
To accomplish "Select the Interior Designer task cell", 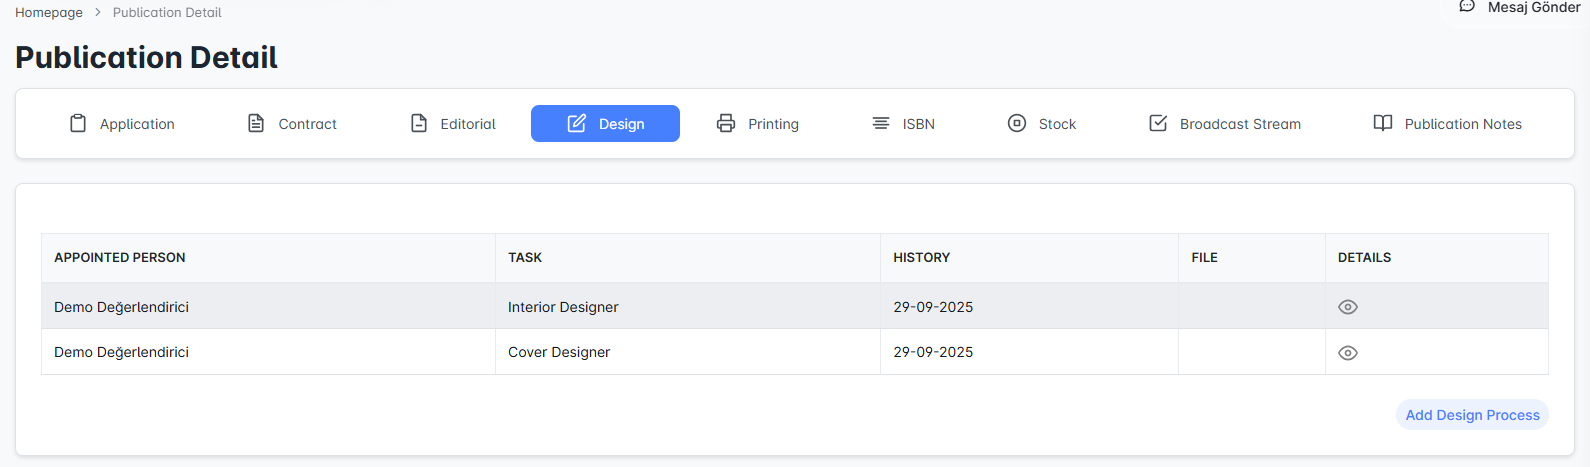I will pos(563,307).
